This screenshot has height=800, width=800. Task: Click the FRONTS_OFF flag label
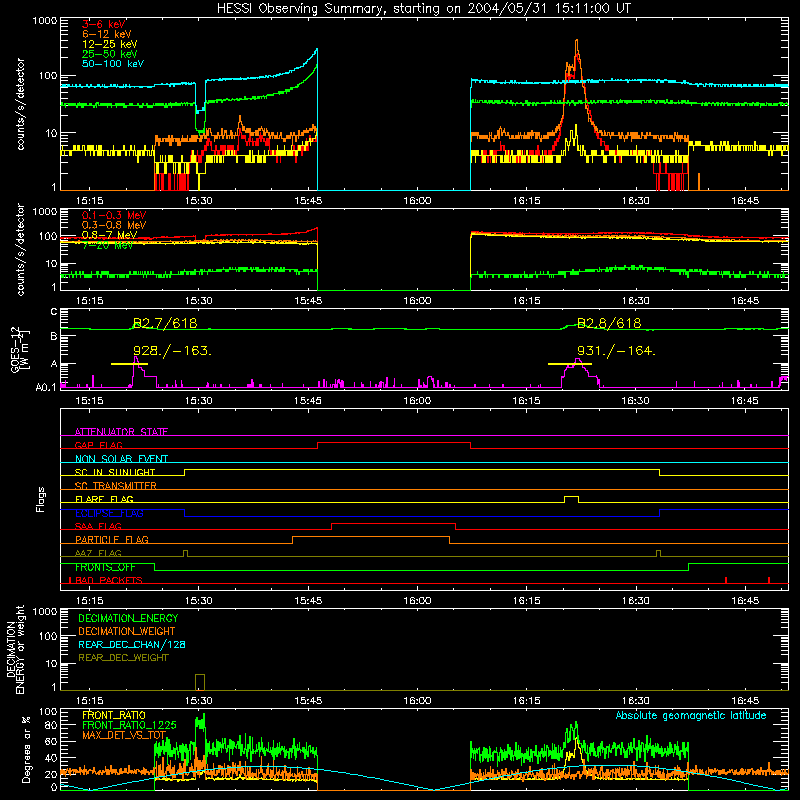pyautogui.click(x=105, y=567)
